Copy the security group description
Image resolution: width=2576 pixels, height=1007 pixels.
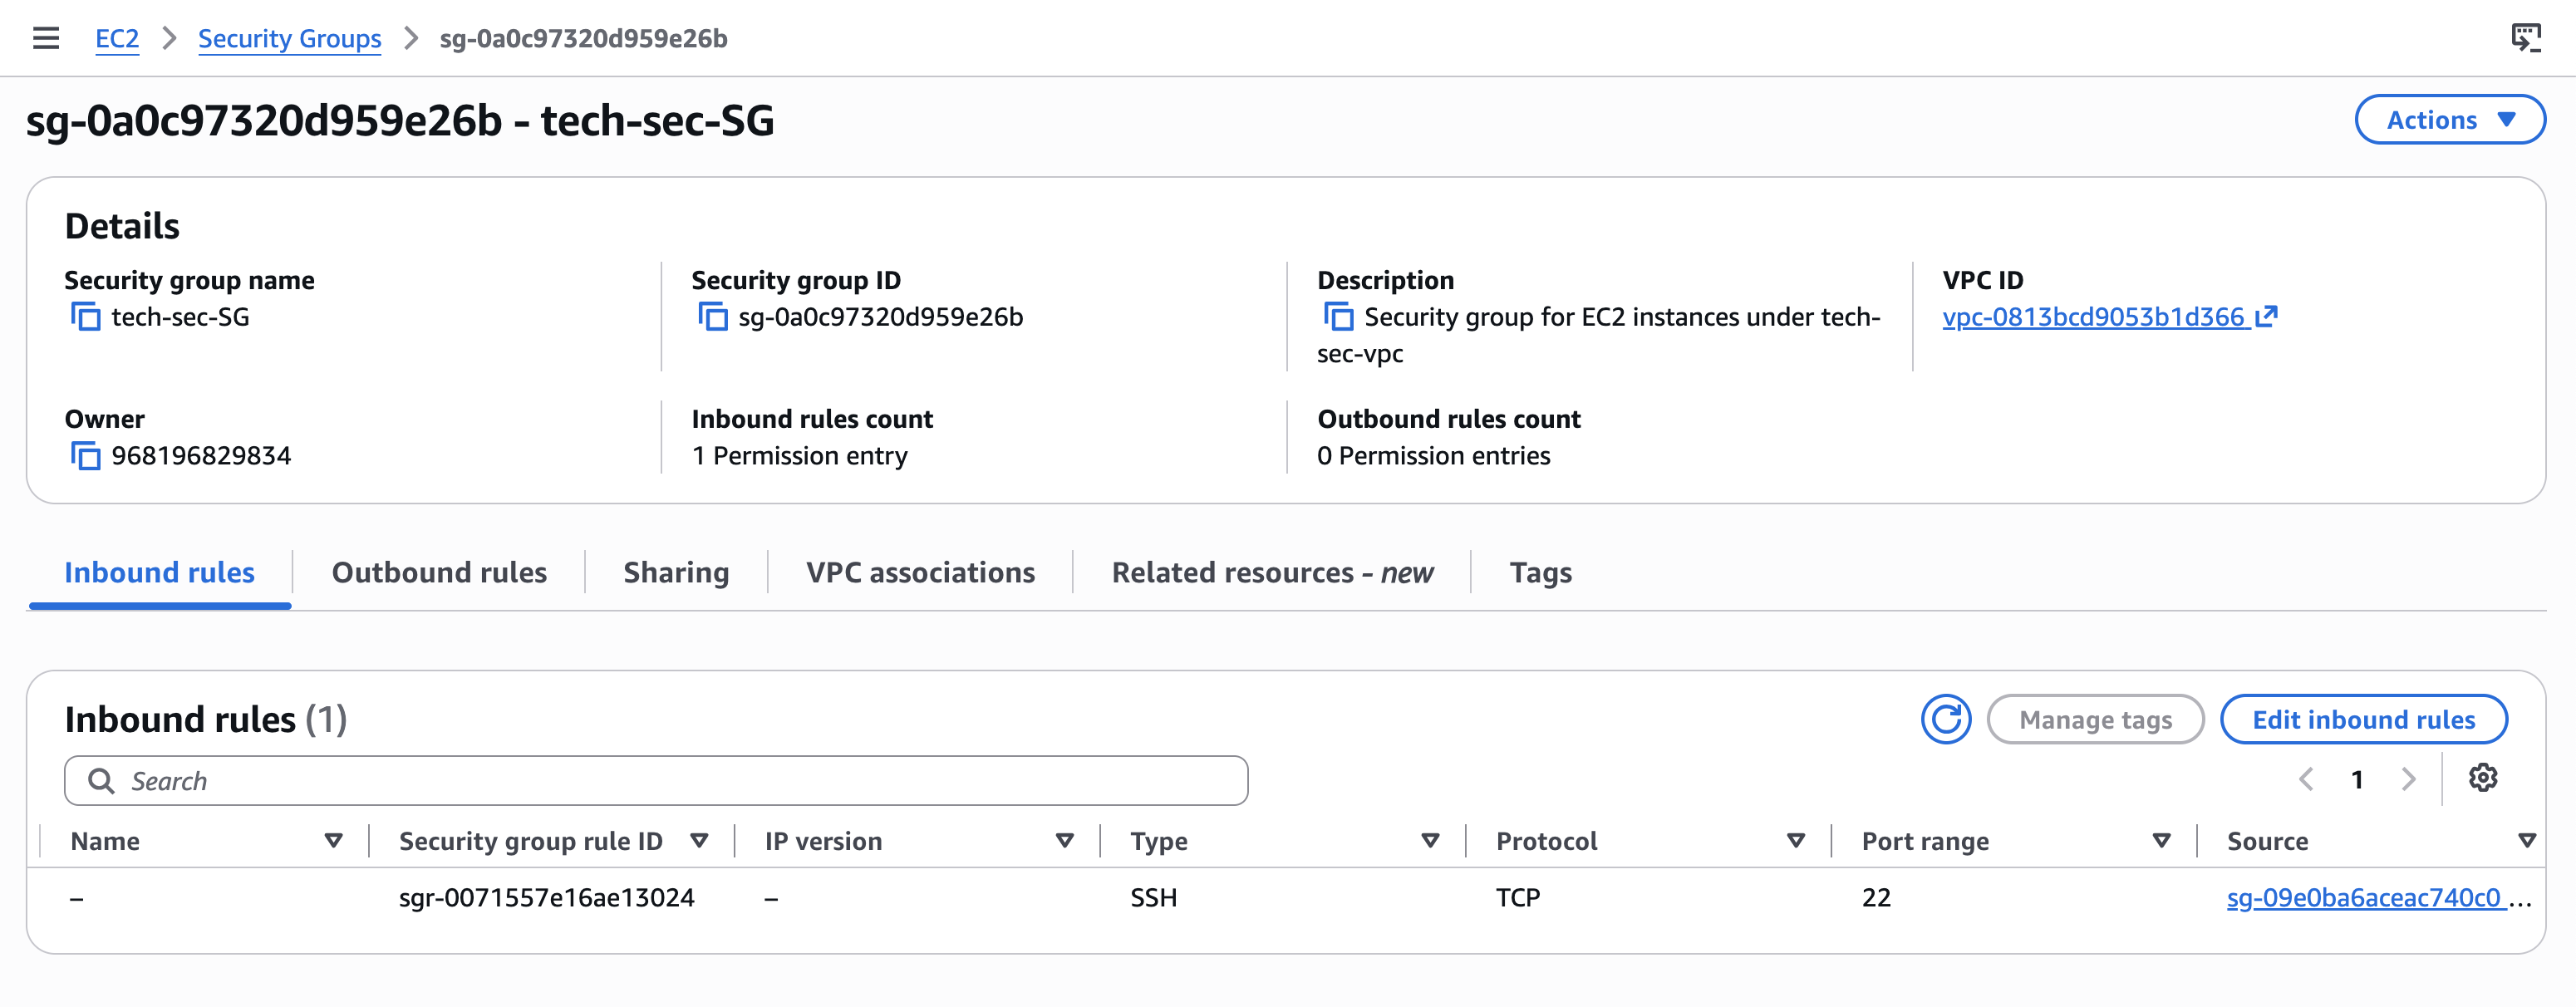(x=1339, y=317)
